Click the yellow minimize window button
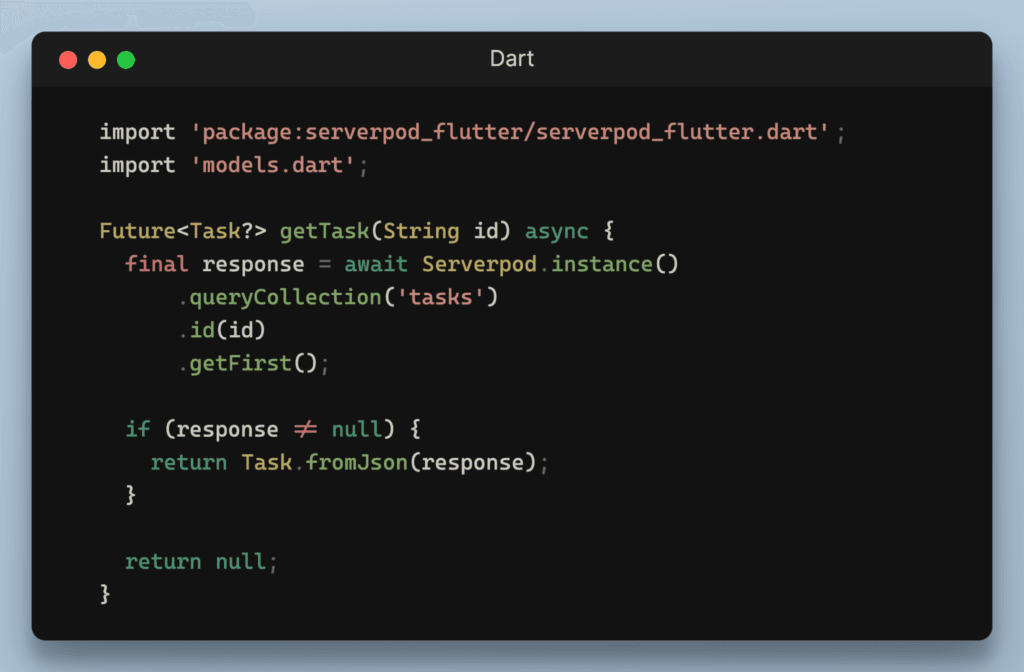The width and height of the screenshot is (1024, 672). click(x=97, y=60)
